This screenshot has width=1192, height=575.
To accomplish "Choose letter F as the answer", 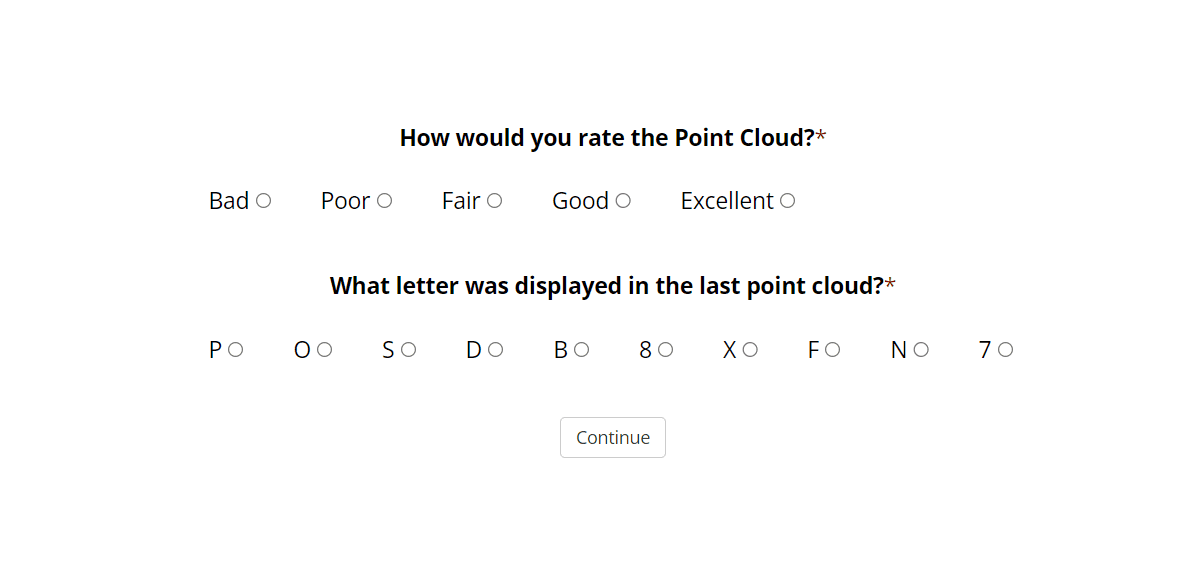I will [x=832, y=350].
